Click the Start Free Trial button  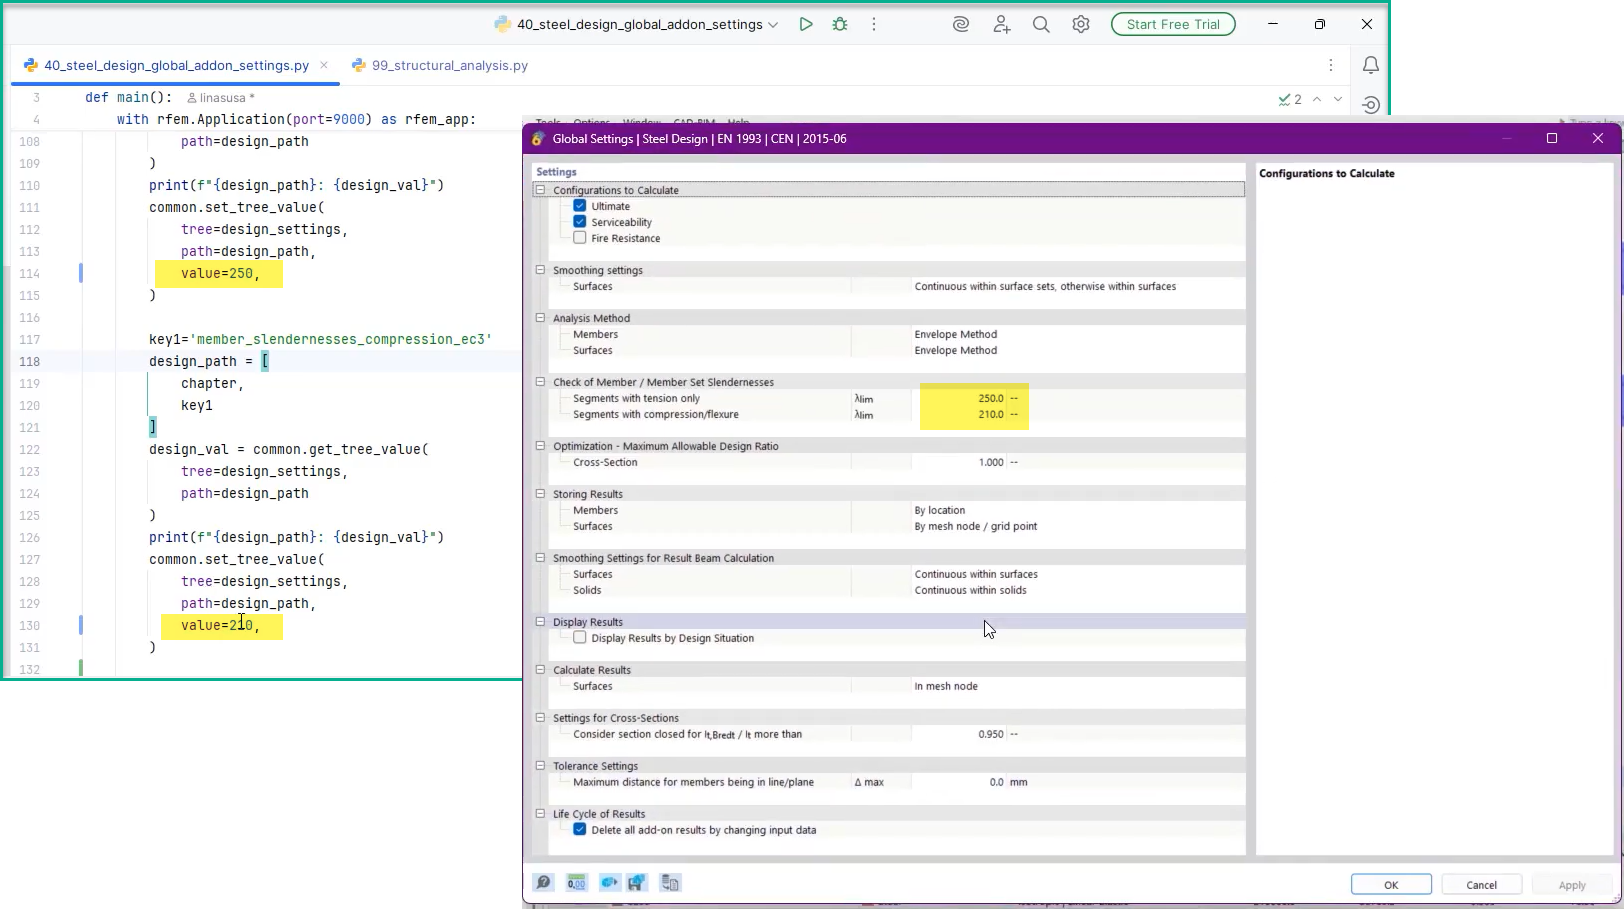(1172, 23)
